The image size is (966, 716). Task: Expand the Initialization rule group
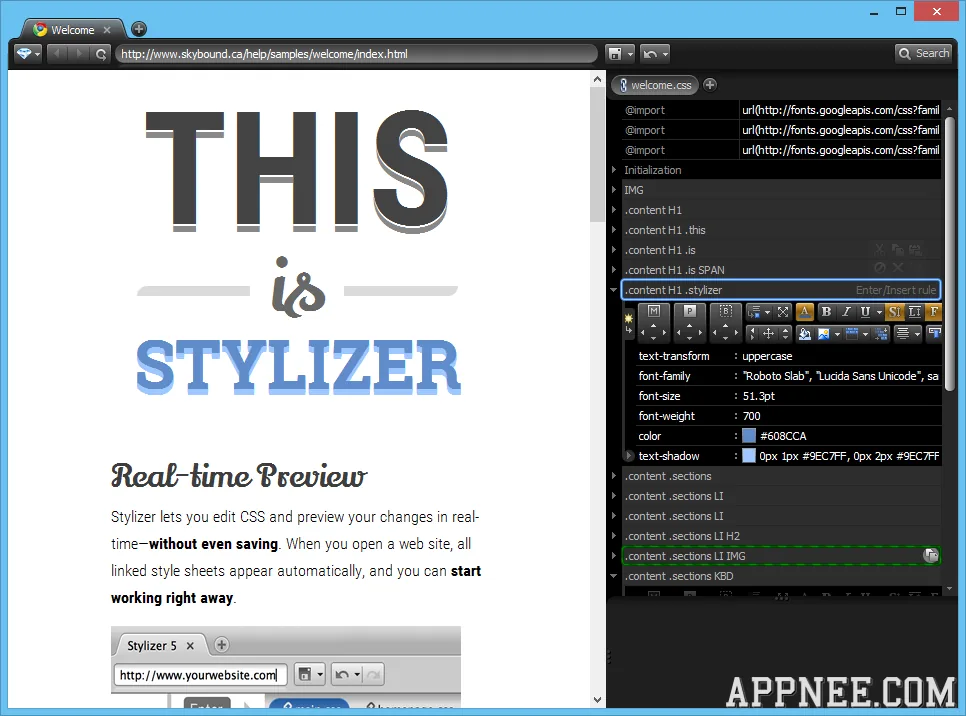(x=614, y=169)
